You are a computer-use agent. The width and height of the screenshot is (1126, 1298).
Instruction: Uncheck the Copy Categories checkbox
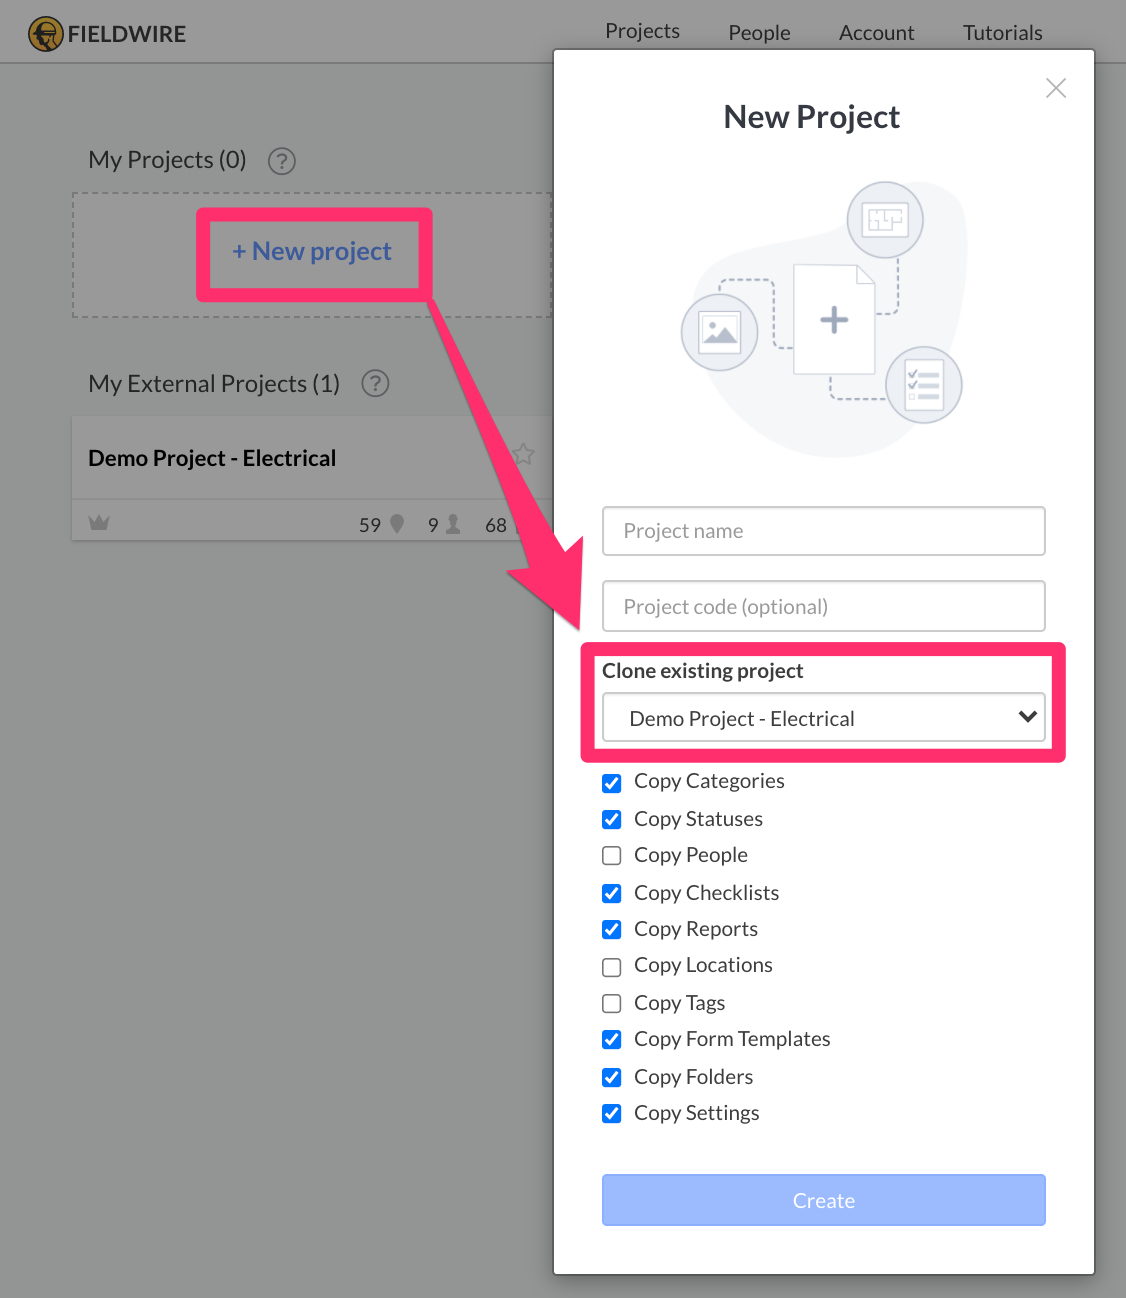click(x=612, y=782)
